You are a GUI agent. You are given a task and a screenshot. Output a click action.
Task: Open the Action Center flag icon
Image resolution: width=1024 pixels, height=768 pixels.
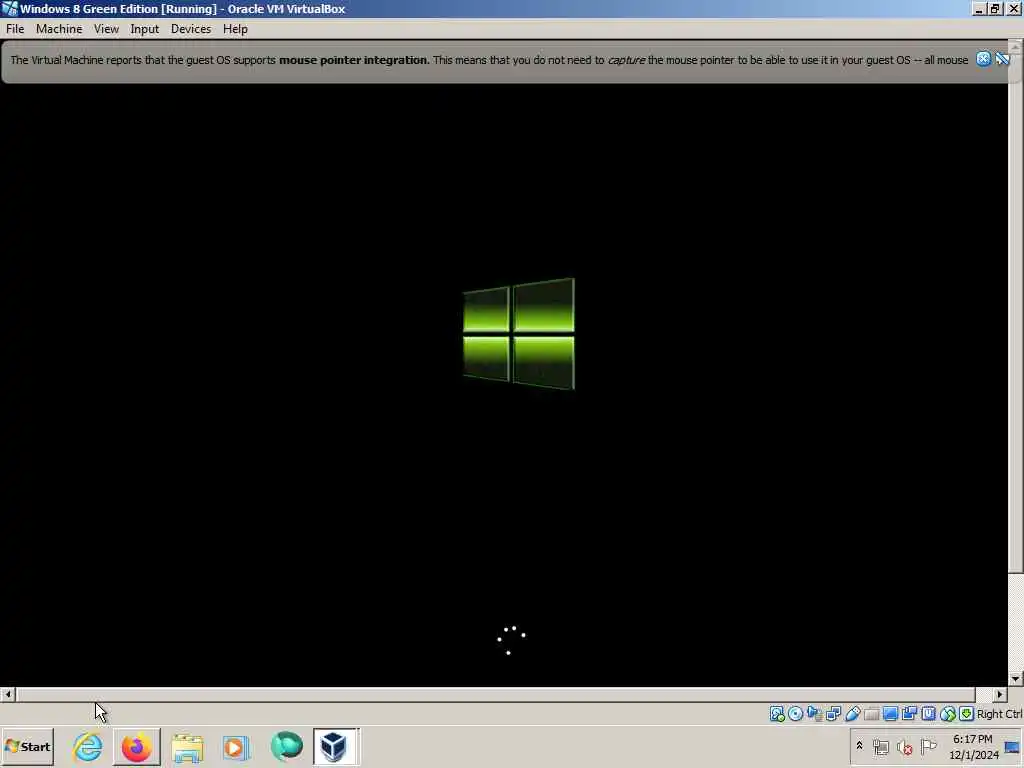click(x=928, y=746)
